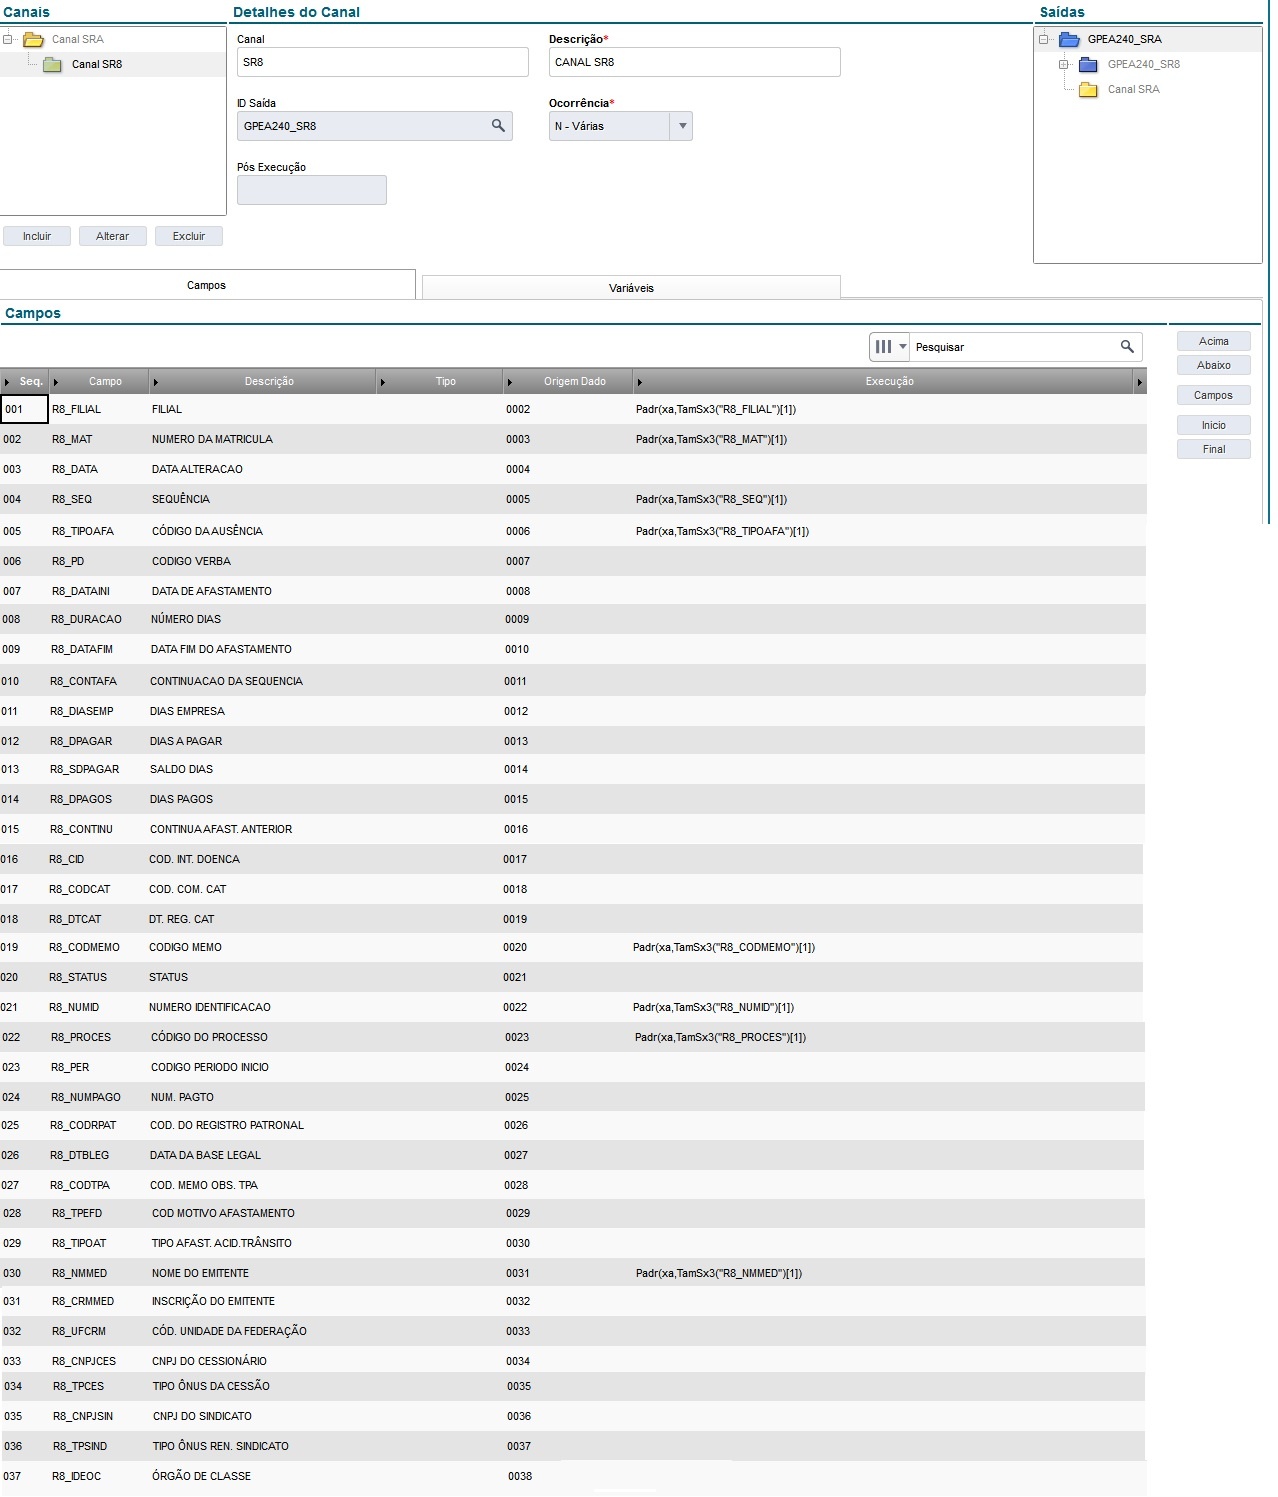
Task: Select row 001 R8_FILIAL
Action: tap(573, 409)
